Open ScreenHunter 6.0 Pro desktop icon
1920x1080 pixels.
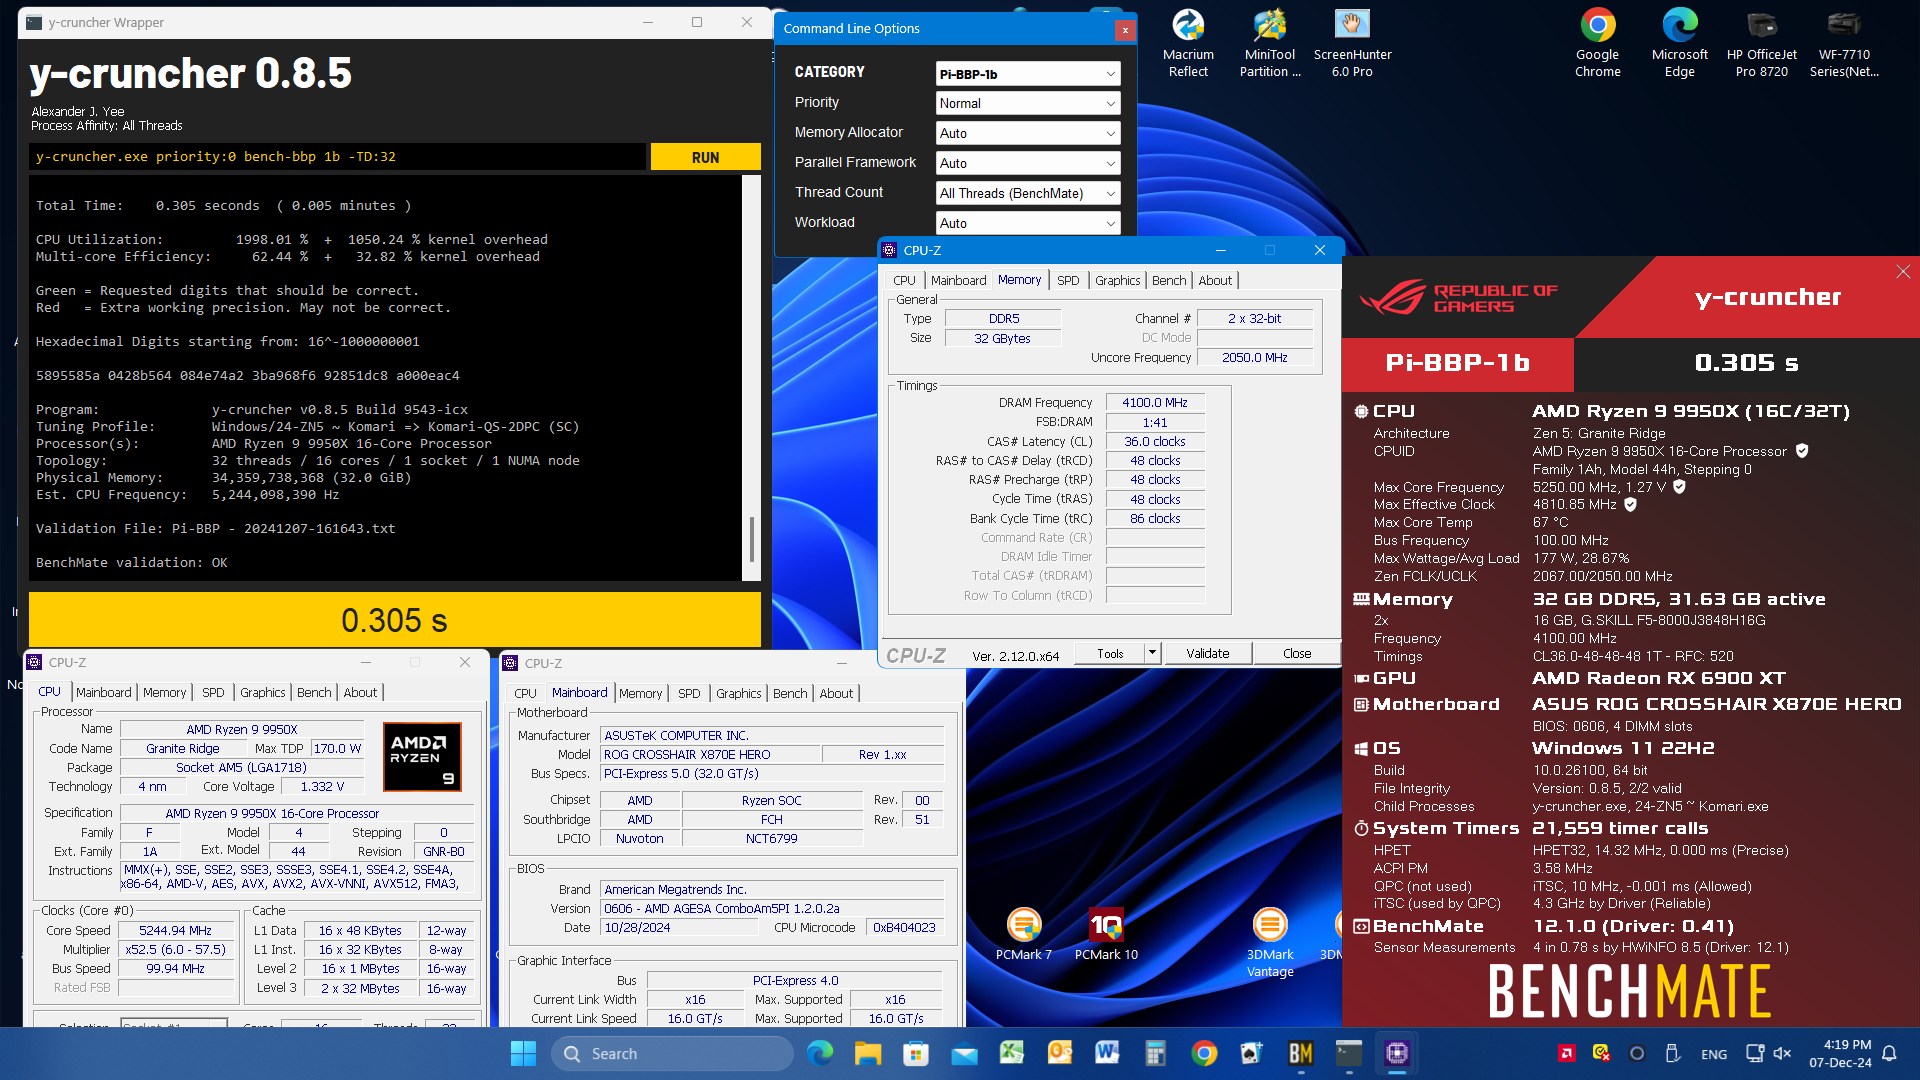click(1352, 43)
